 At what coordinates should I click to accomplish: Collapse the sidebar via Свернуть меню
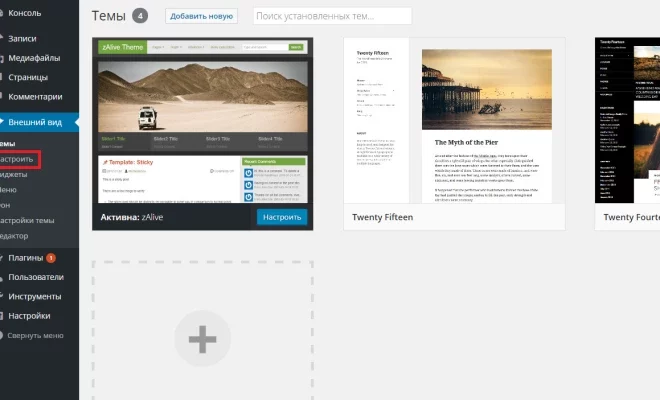click(x=35, y=336)
